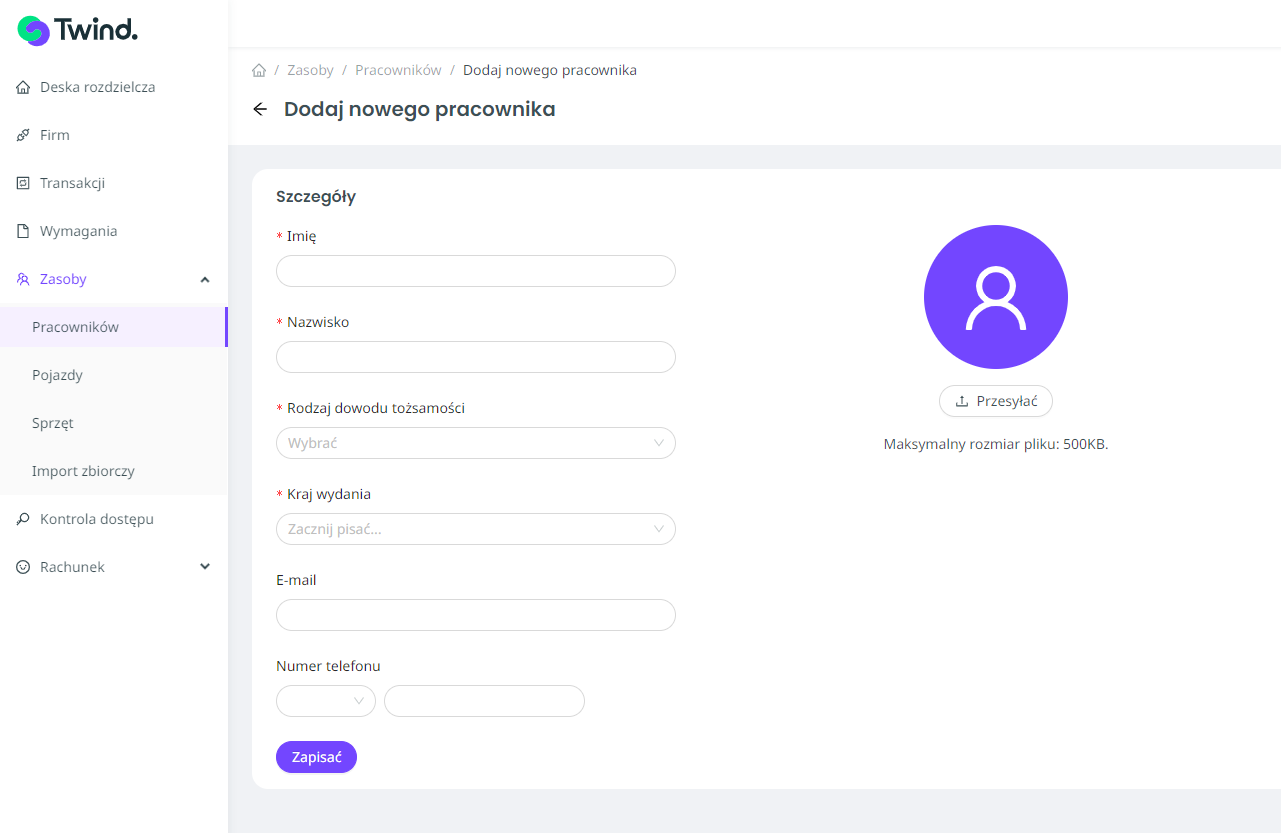
Task: Open Transakcji menu item
Action: [114, 183]
